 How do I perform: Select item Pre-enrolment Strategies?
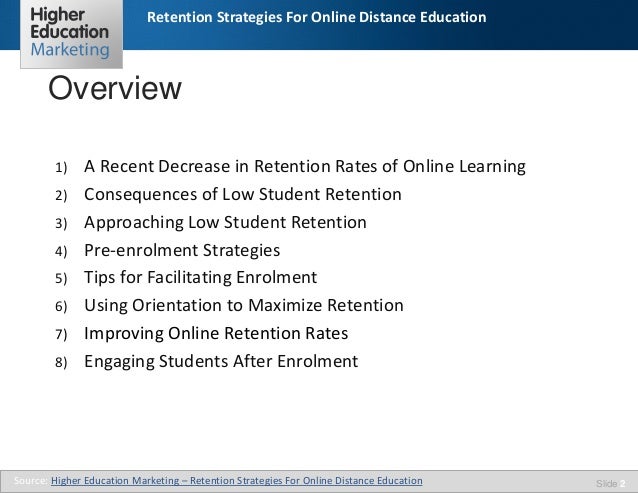pyautogui.click(x=182, y=250)
